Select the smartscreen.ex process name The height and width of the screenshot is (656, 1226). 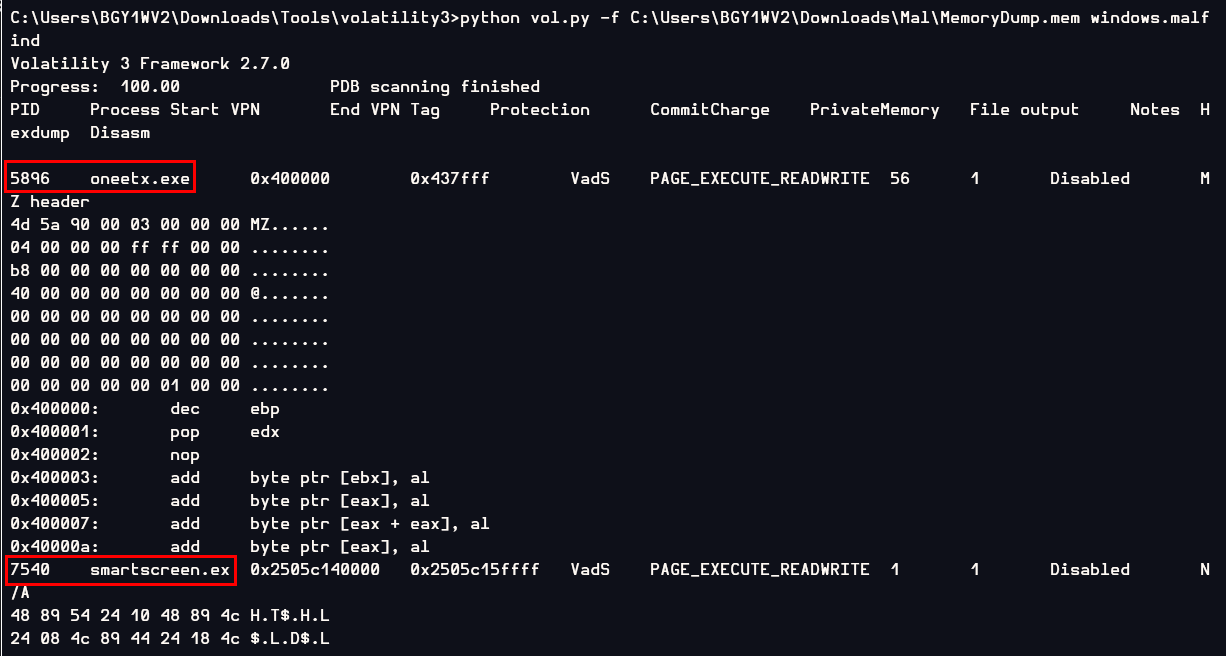coord(159,569)
